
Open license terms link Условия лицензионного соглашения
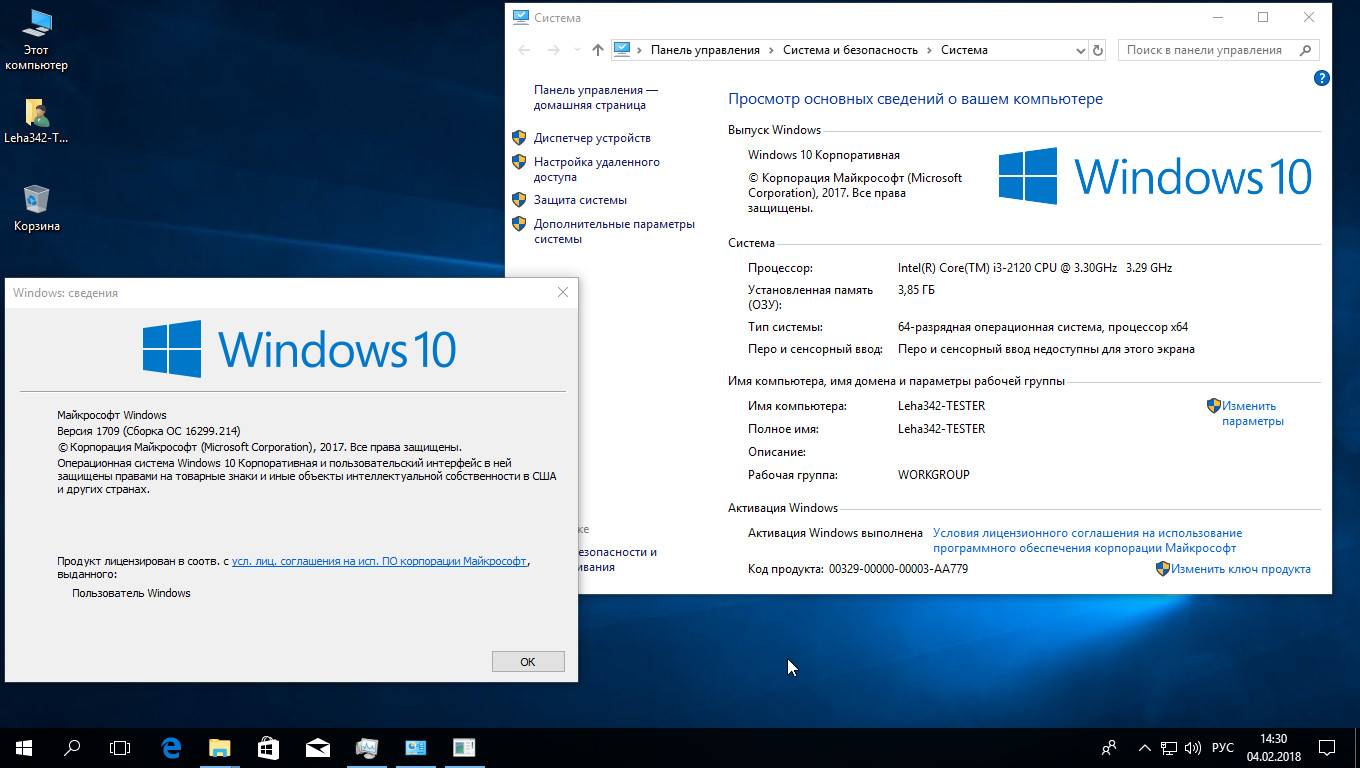point(1087,540)
